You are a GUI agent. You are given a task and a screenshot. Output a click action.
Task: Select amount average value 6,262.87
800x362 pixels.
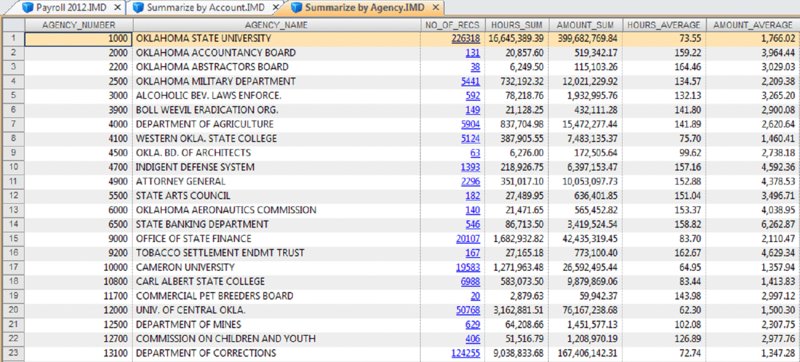[753, 224]
